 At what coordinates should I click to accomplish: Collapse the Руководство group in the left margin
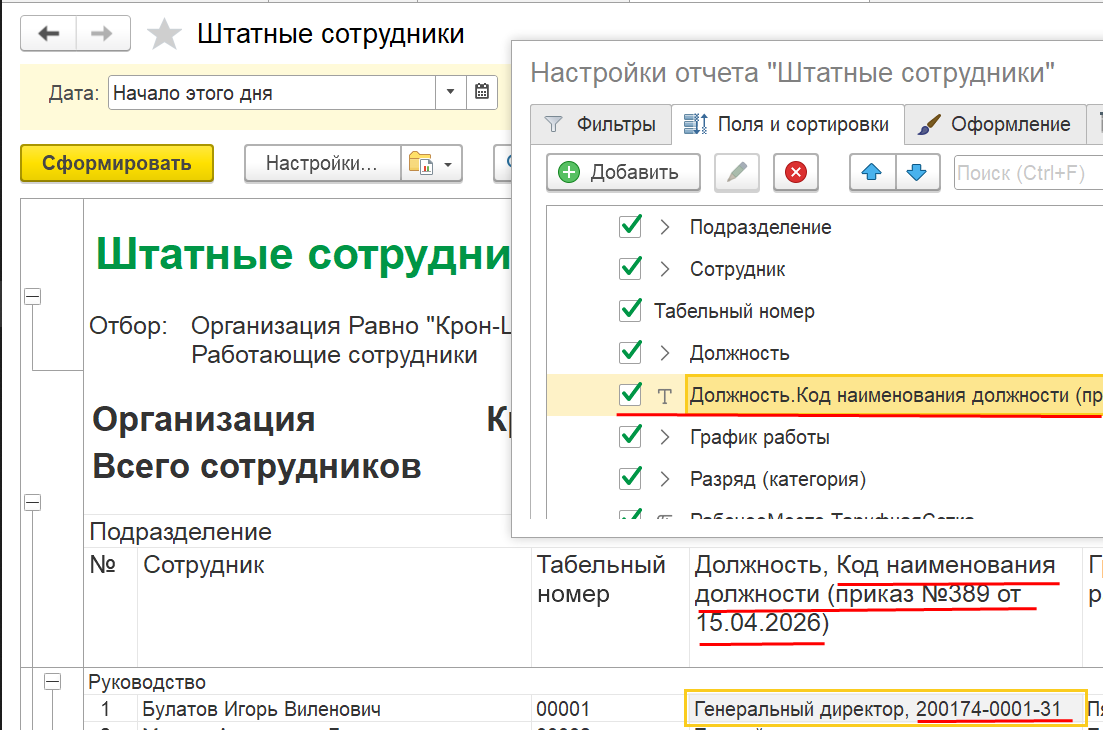click(x=52, y=681)
